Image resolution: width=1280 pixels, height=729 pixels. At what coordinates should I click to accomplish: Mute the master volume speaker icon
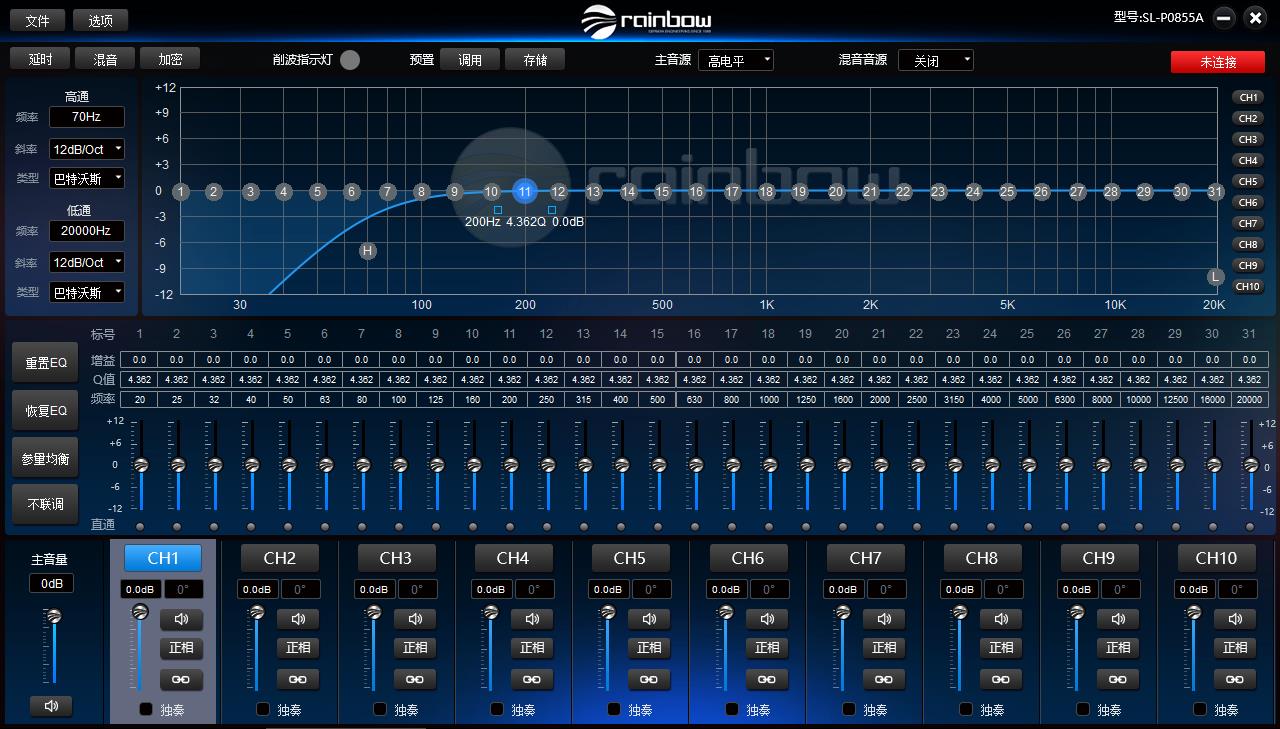[x=51, y=706]
